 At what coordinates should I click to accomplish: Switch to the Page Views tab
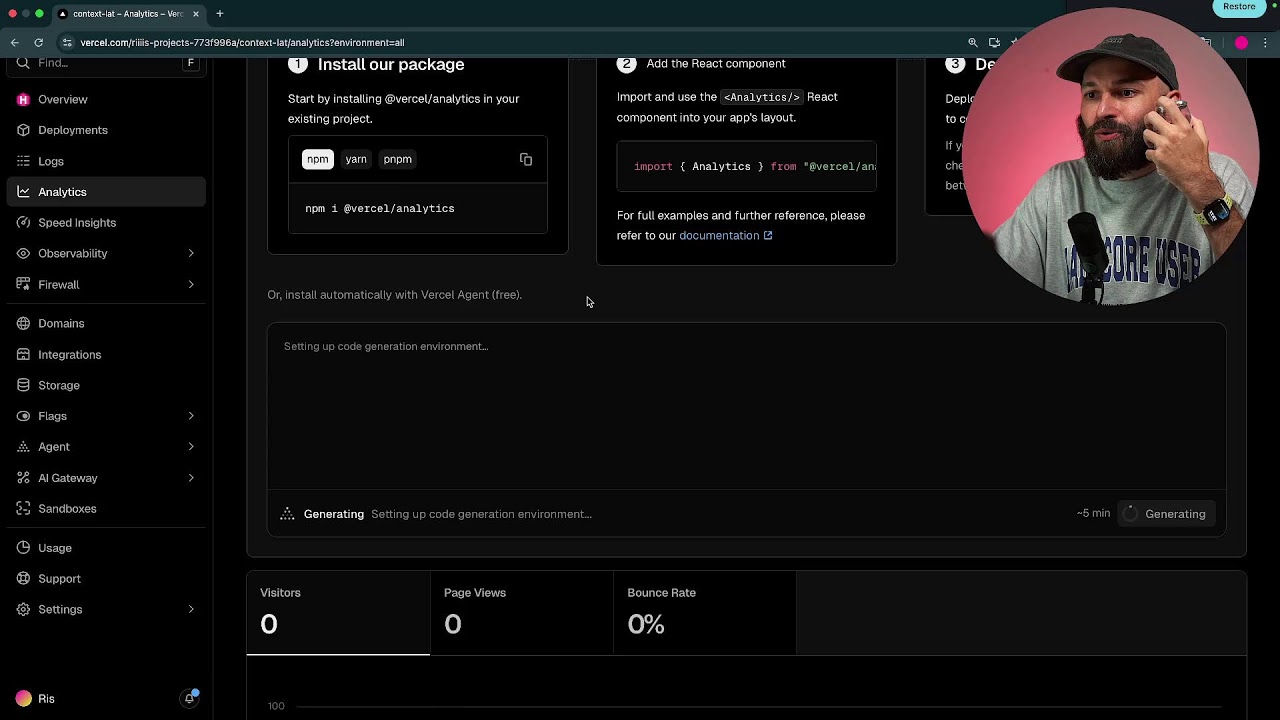click(521, 613)
